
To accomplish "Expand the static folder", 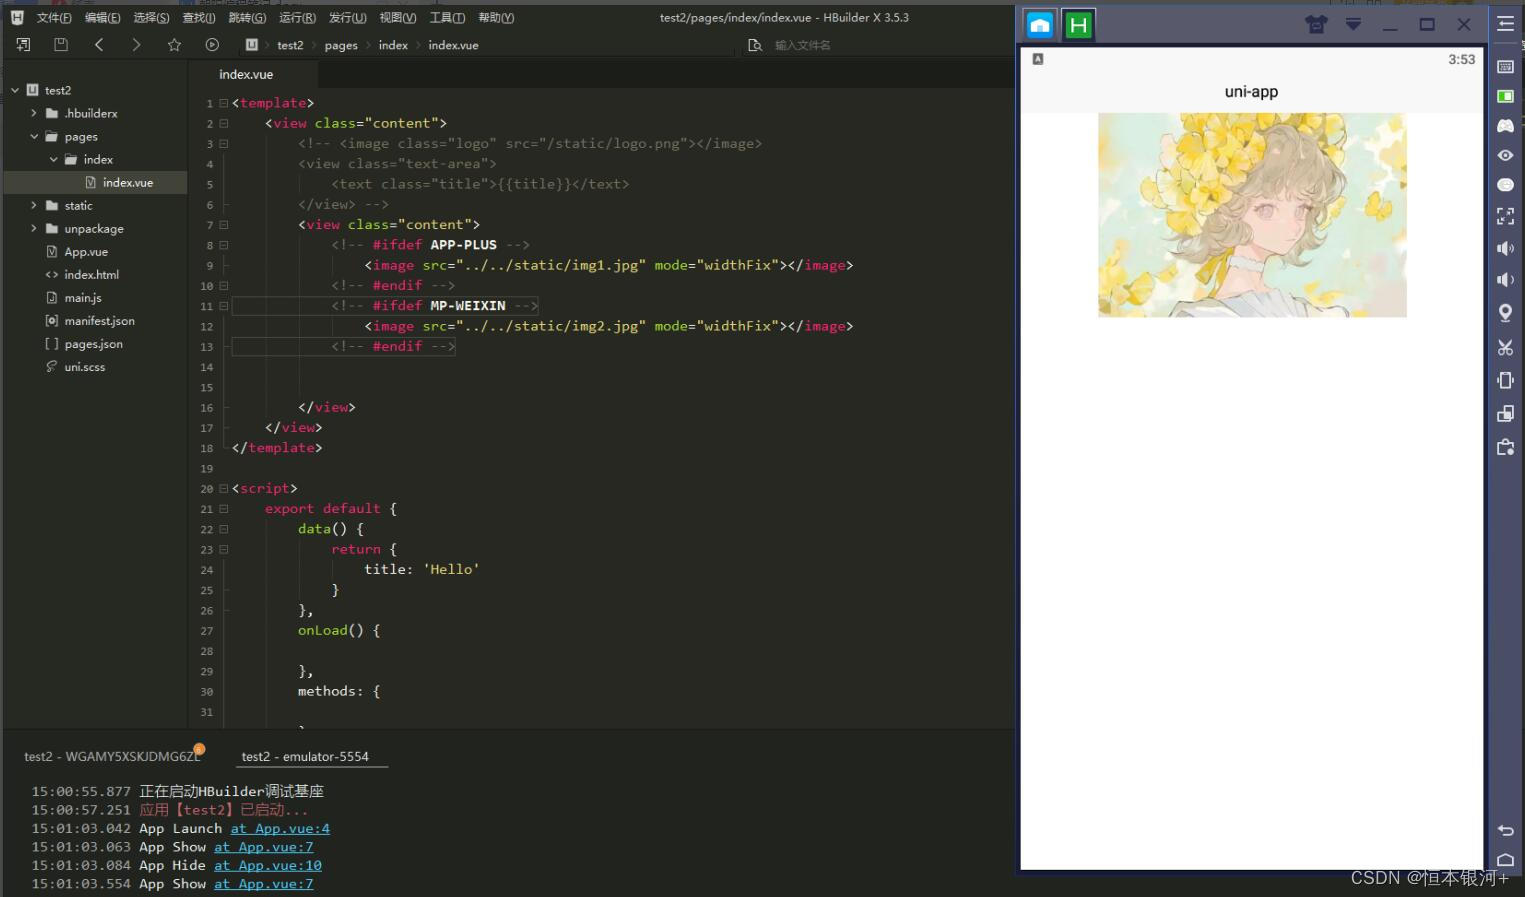I will [33, 205].
